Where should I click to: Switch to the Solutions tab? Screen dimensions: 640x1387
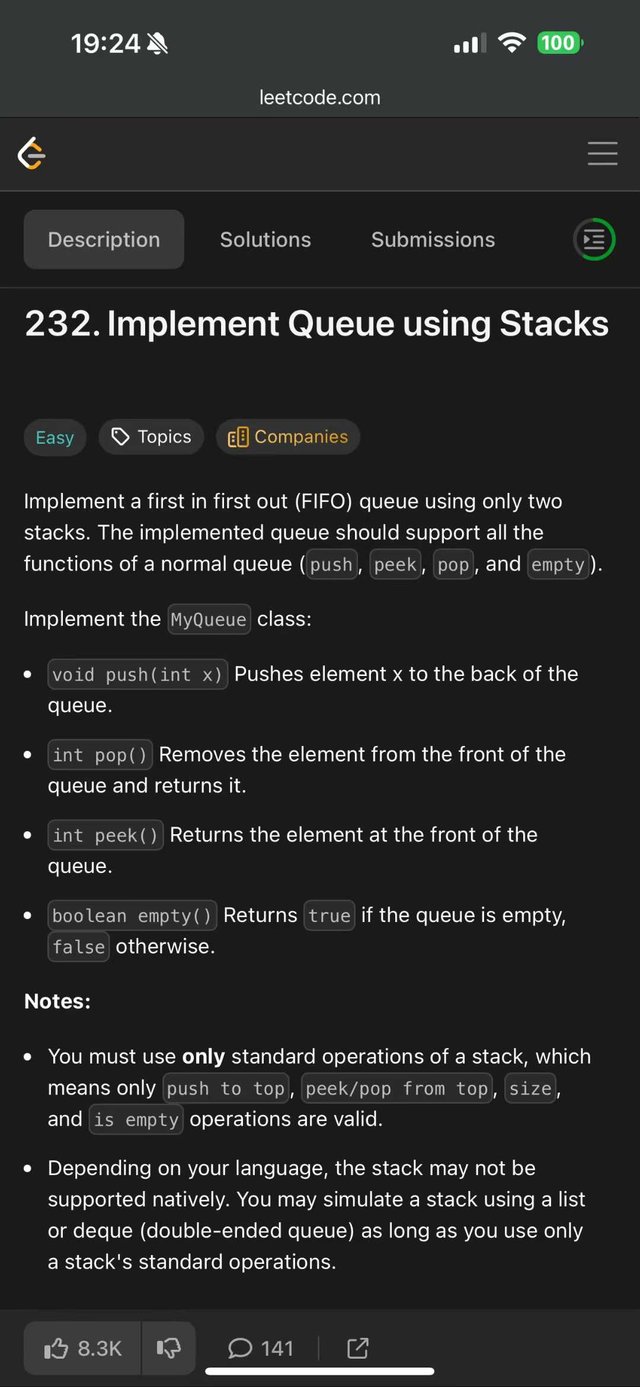click(265, 240)
